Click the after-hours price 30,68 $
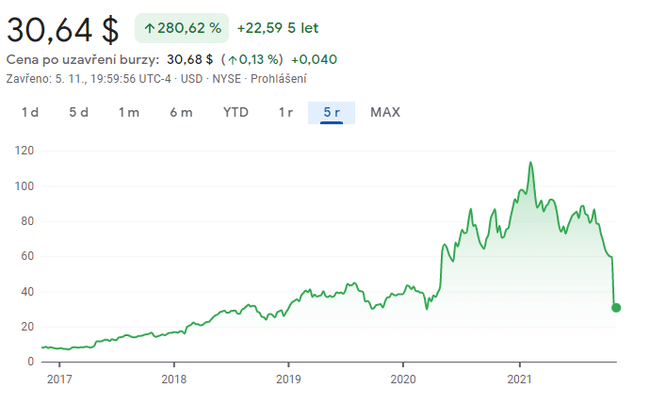This screenshot has width=650, height=402. click(188, 60)
